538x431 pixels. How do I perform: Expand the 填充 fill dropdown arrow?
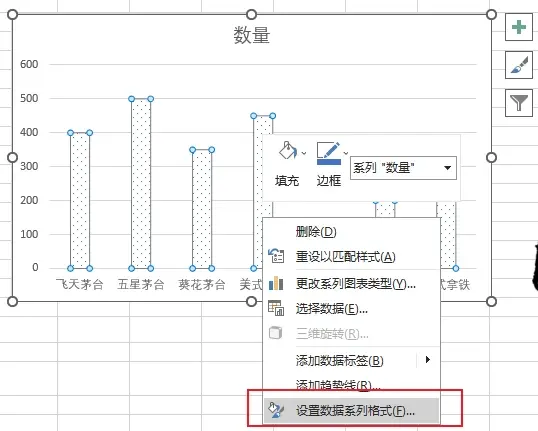[304, 153]
